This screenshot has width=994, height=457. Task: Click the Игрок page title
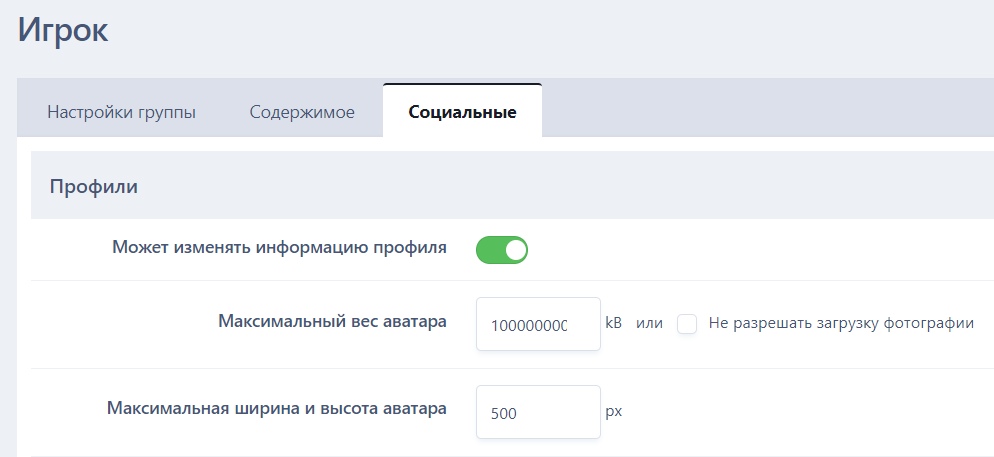click(x=63, y=29)
